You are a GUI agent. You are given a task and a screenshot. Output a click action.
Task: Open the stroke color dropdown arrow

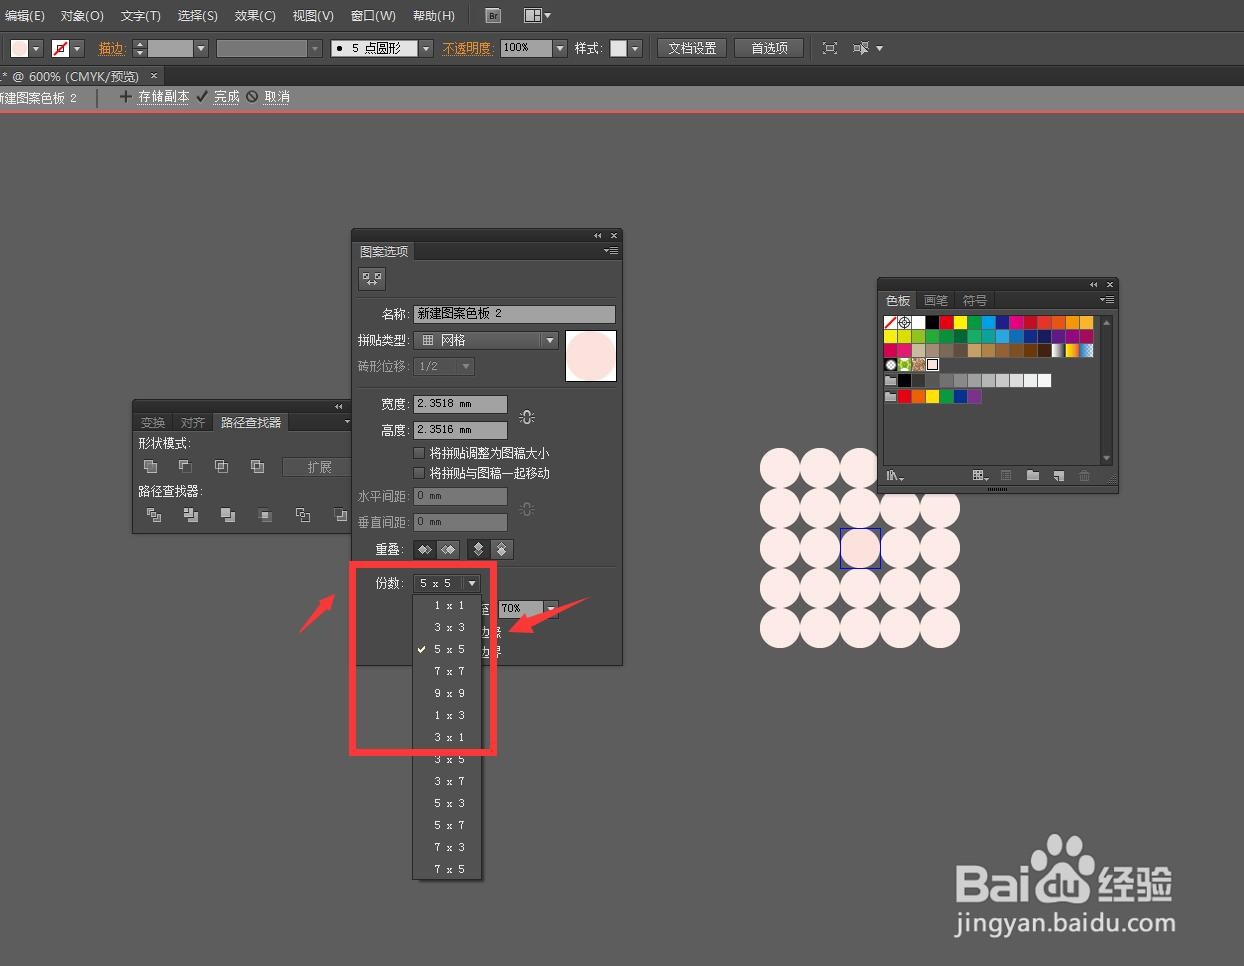coord(77,48)
